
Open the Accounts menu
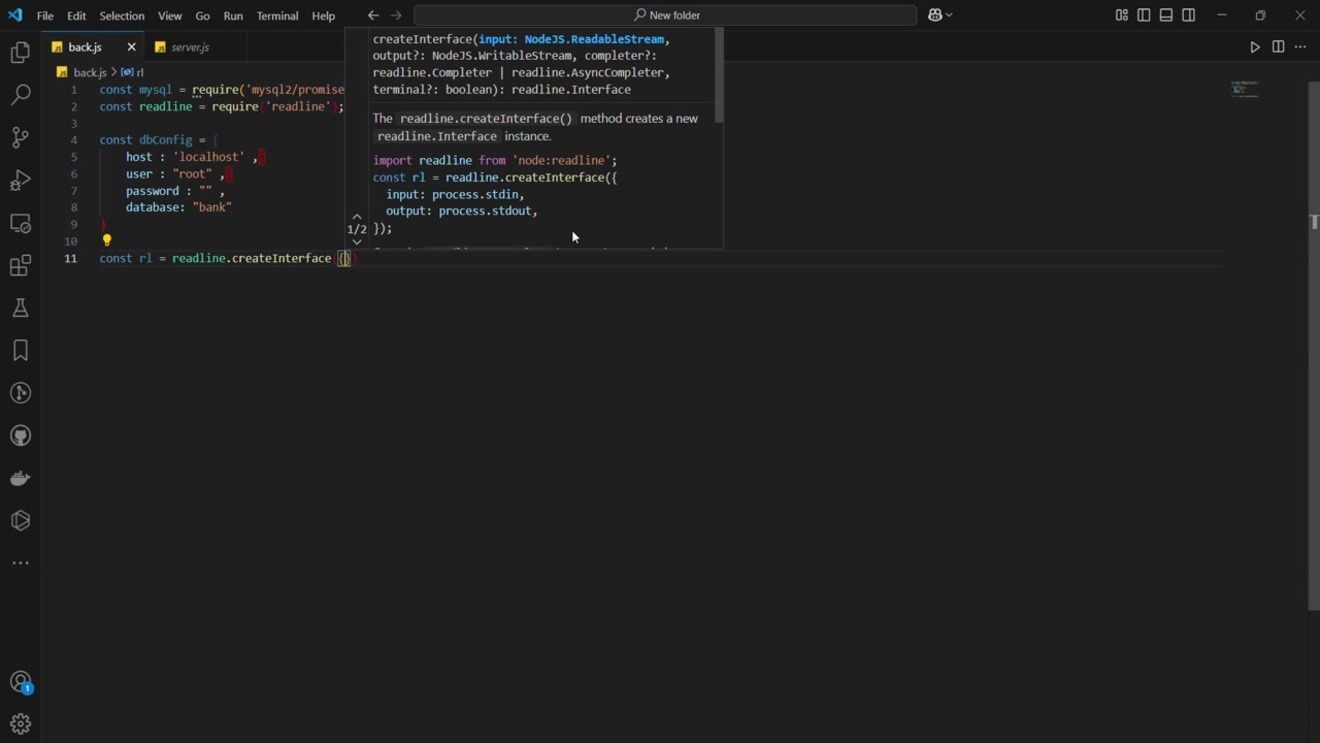click(20, 682)
